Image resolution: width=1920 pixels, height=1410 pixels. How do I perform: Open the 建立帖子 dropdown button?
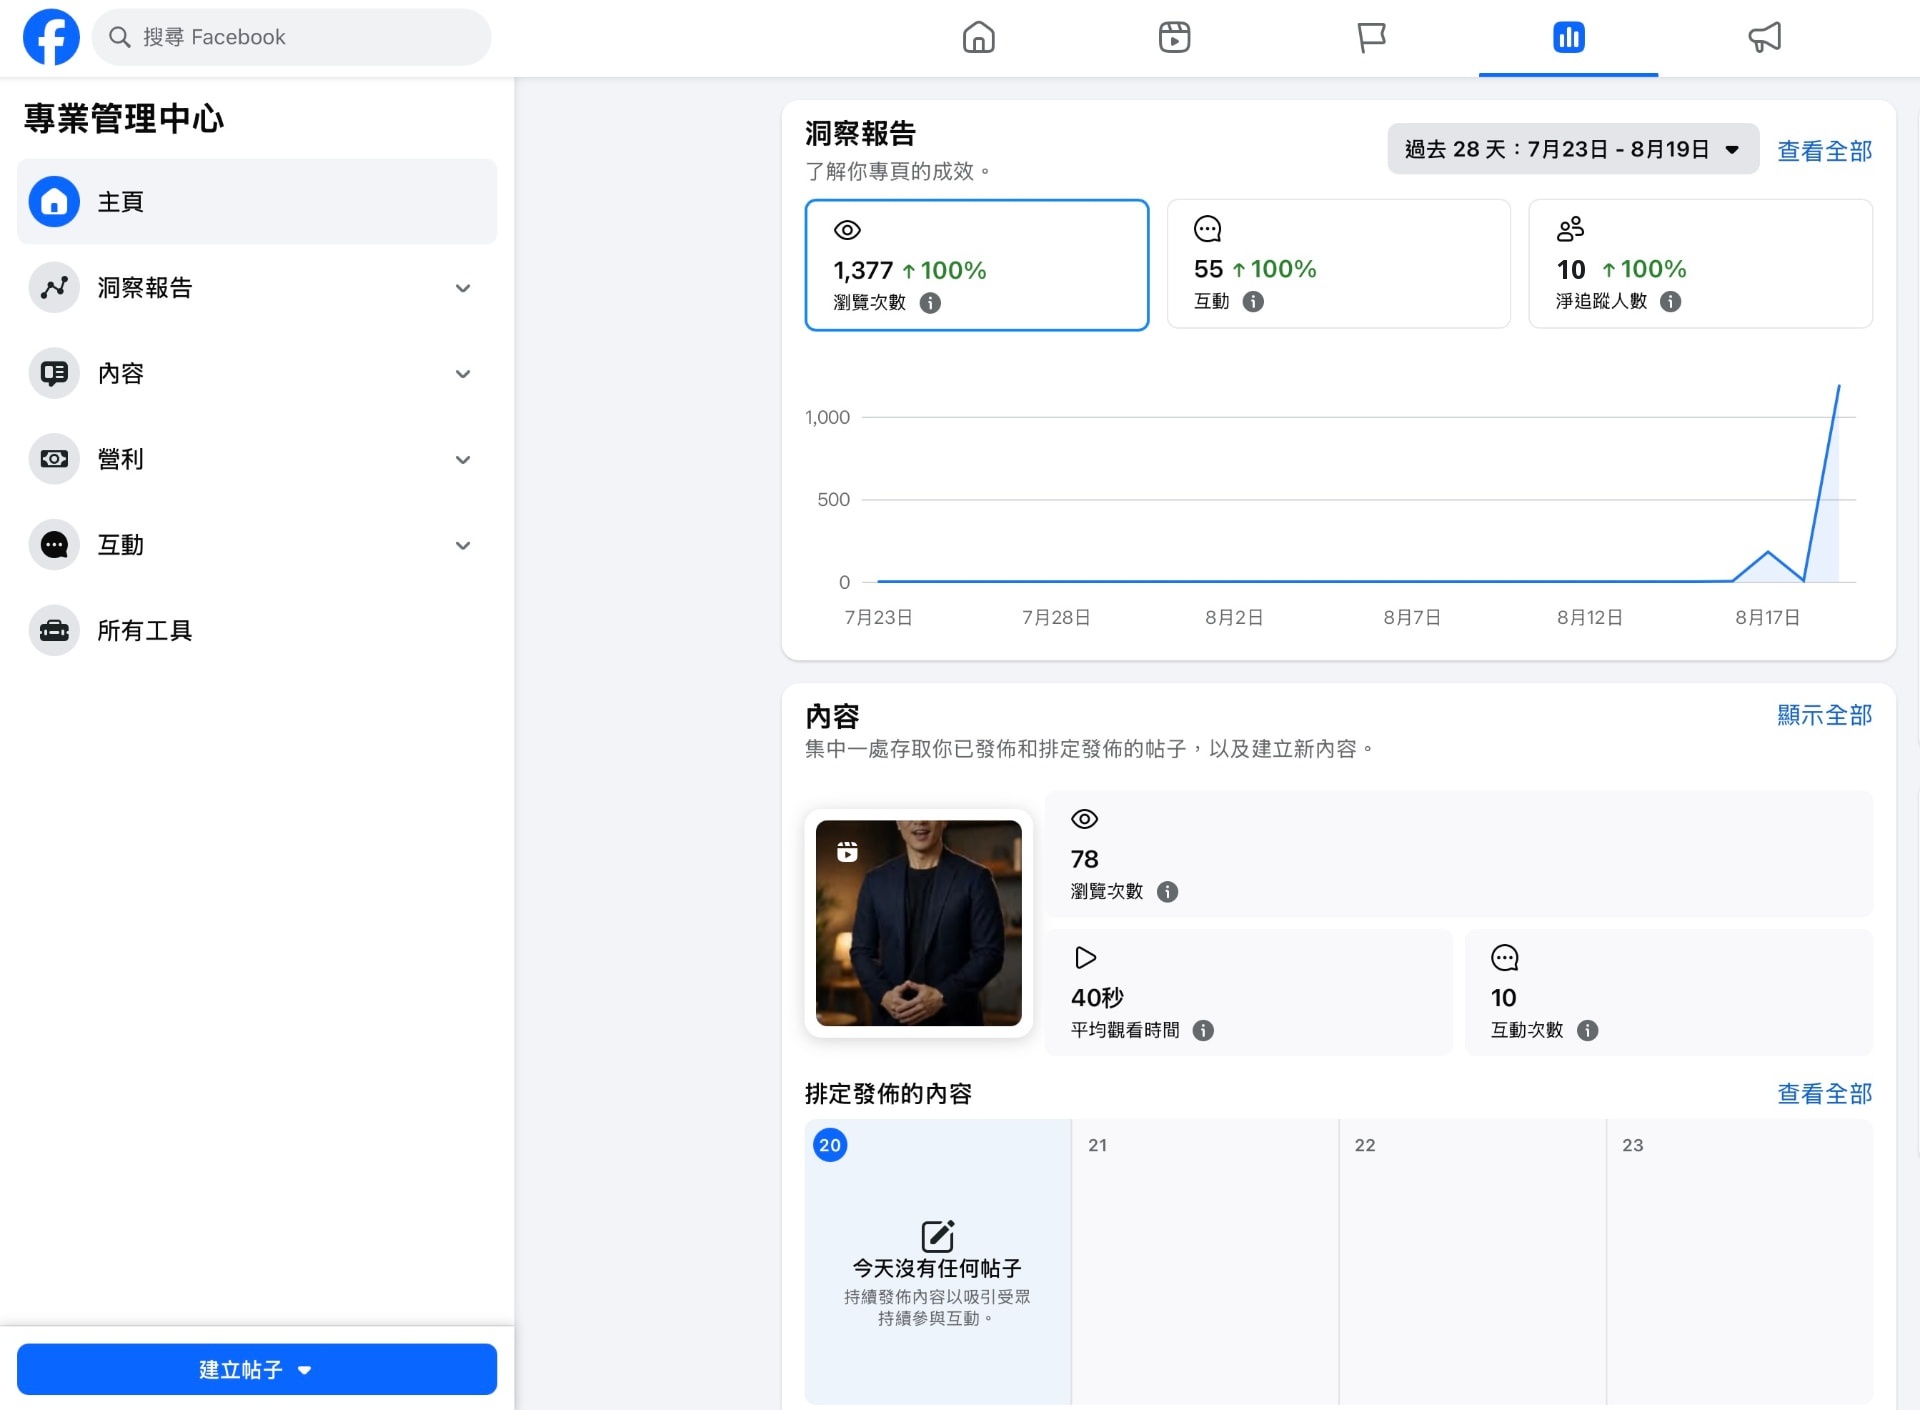click(257, 1369)
